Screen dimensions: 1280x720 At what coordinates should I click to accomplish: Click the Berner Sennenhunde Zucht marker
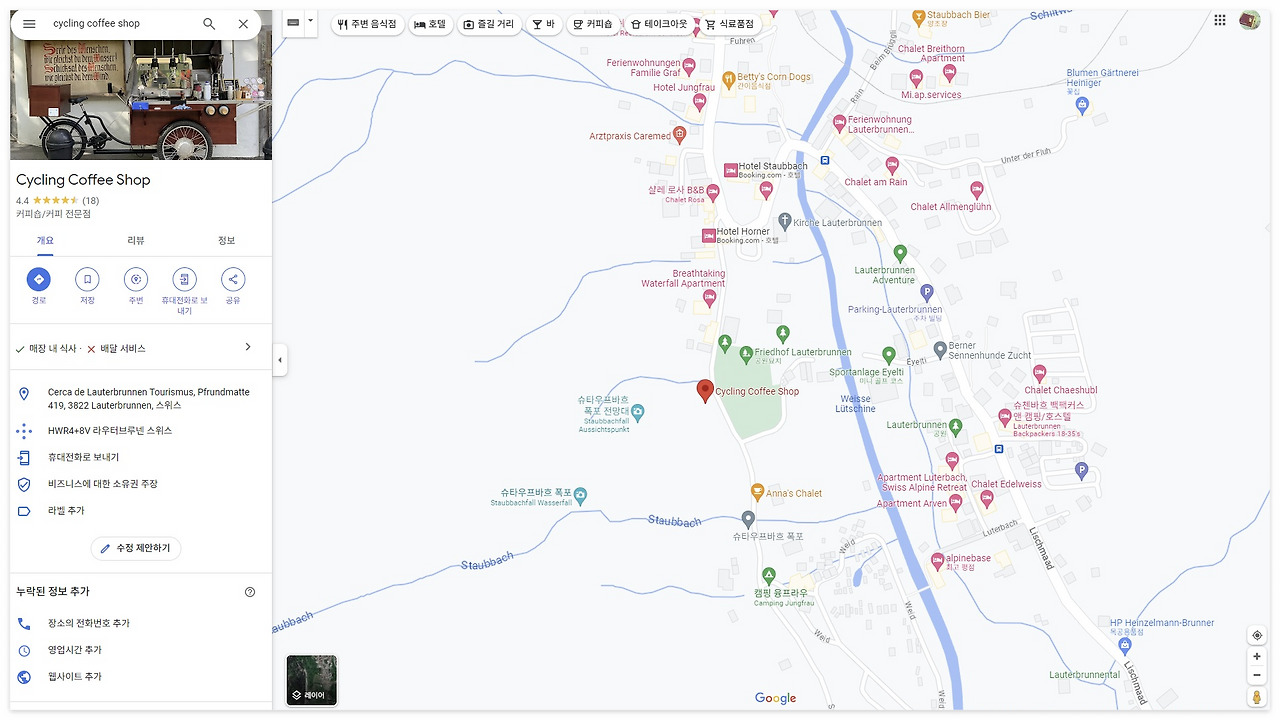940,349
